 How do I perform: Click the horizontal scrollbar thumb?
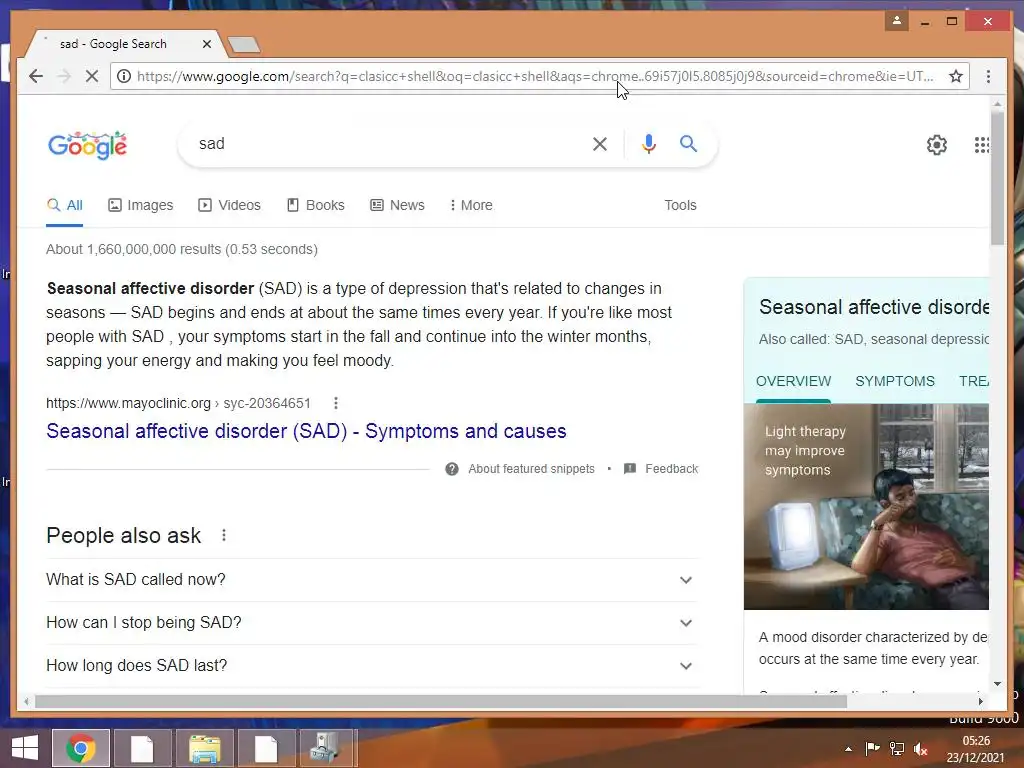pyautogui.click(x=441, y=701)
